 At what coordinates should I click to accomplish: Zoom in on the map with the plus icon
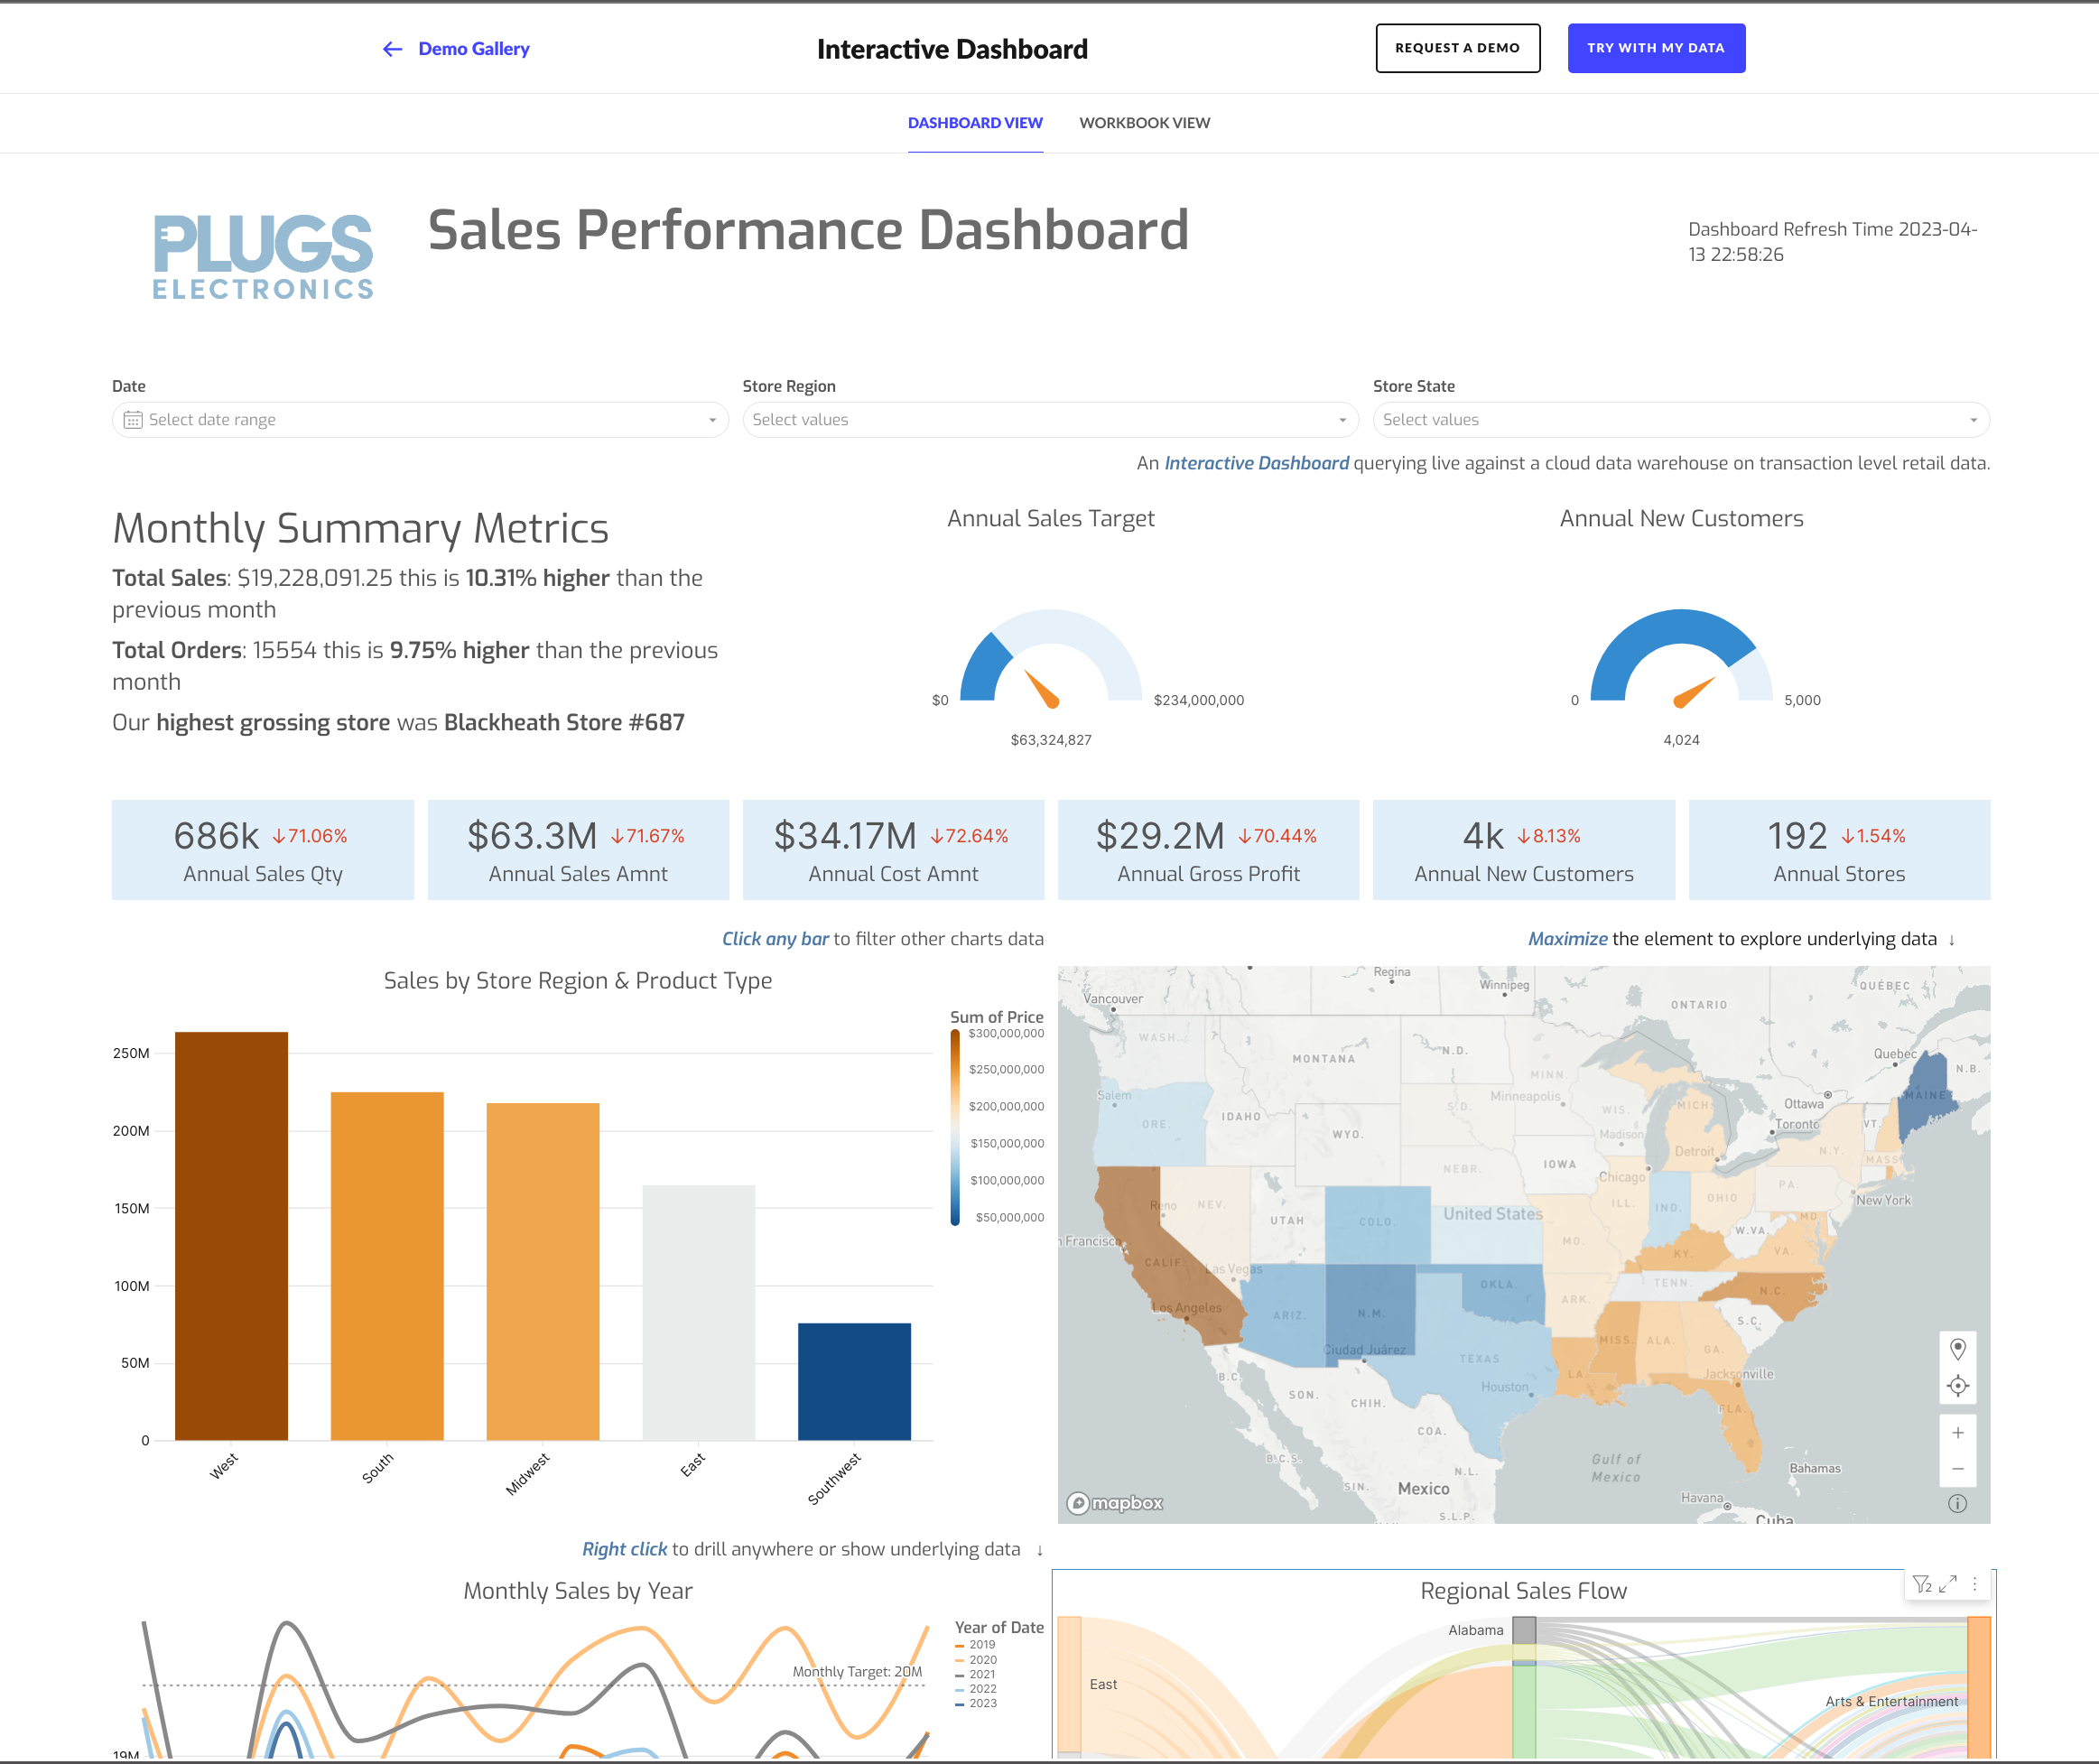point(1957,1432)
